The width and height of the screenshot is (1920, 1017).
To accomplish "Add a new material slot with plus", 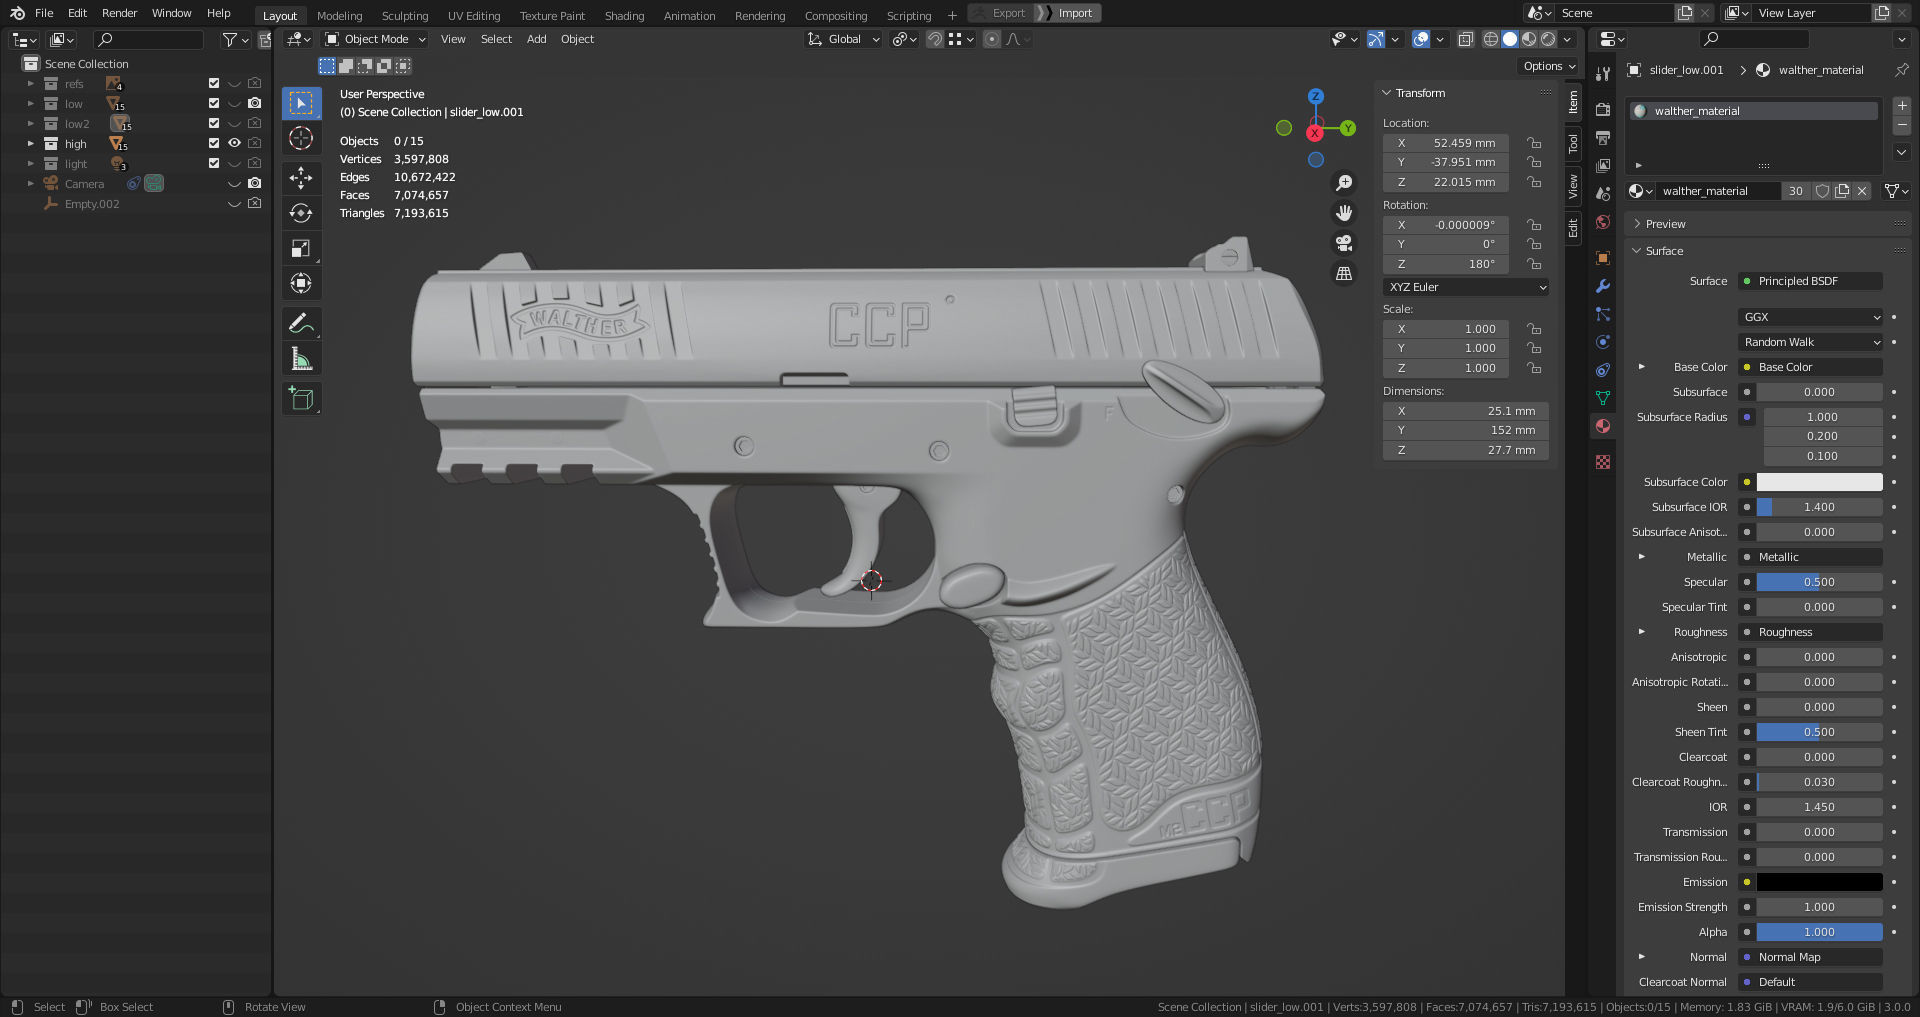I will click(x=1901, y=105).
